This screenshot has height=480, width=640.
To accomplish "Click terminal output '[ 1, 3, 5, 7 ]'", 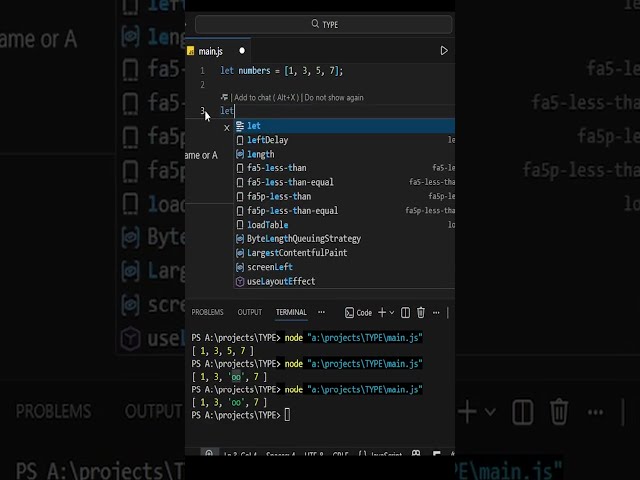I will pos(222,351).
